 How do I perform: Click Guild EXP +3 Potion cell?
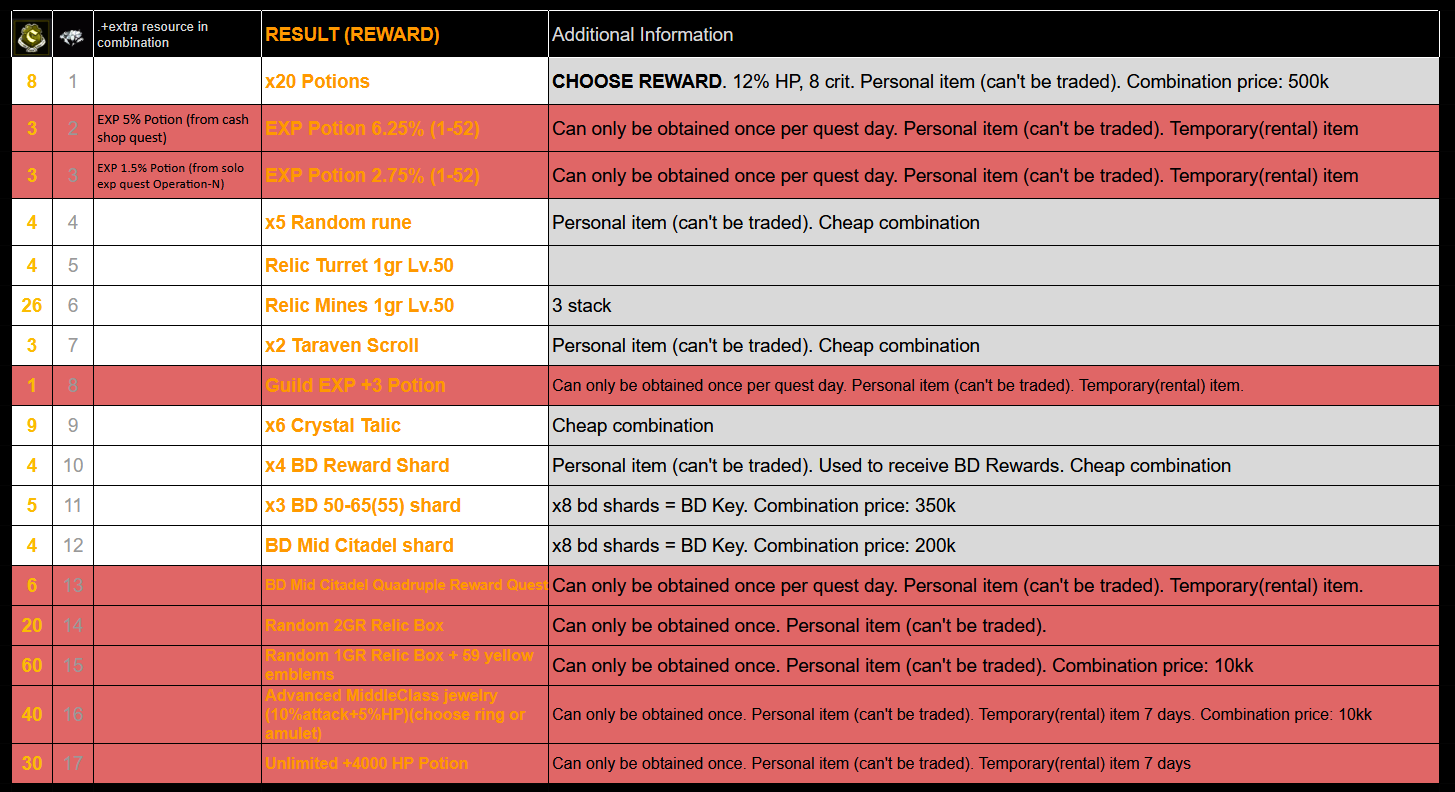[x=355, y=386]
